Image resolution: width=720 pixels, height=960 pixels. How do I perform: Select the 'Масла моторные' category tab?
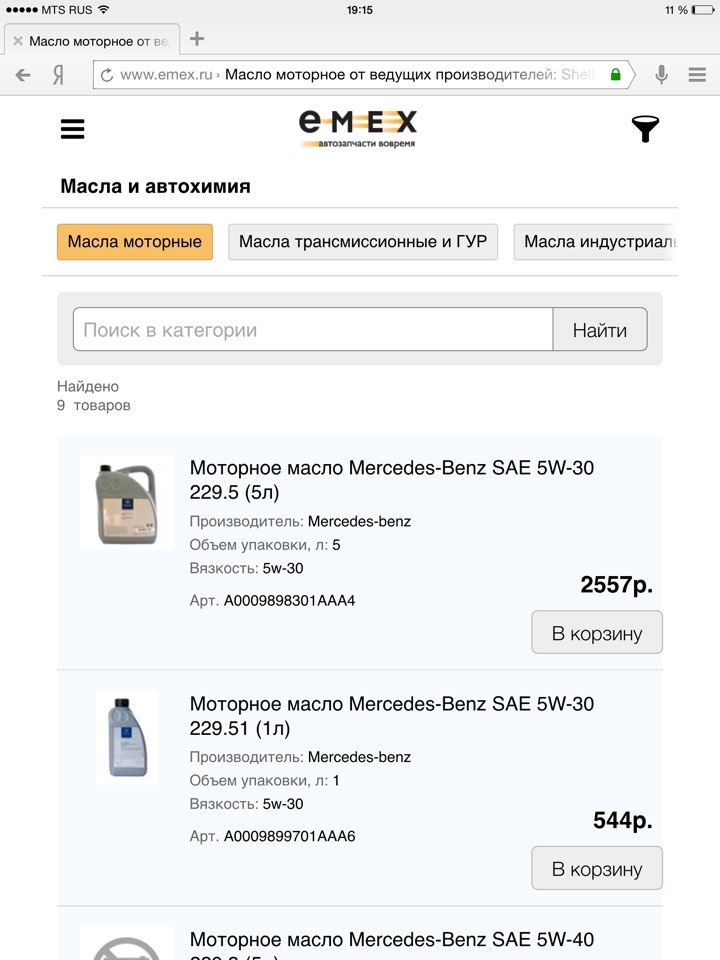point(135,242)
